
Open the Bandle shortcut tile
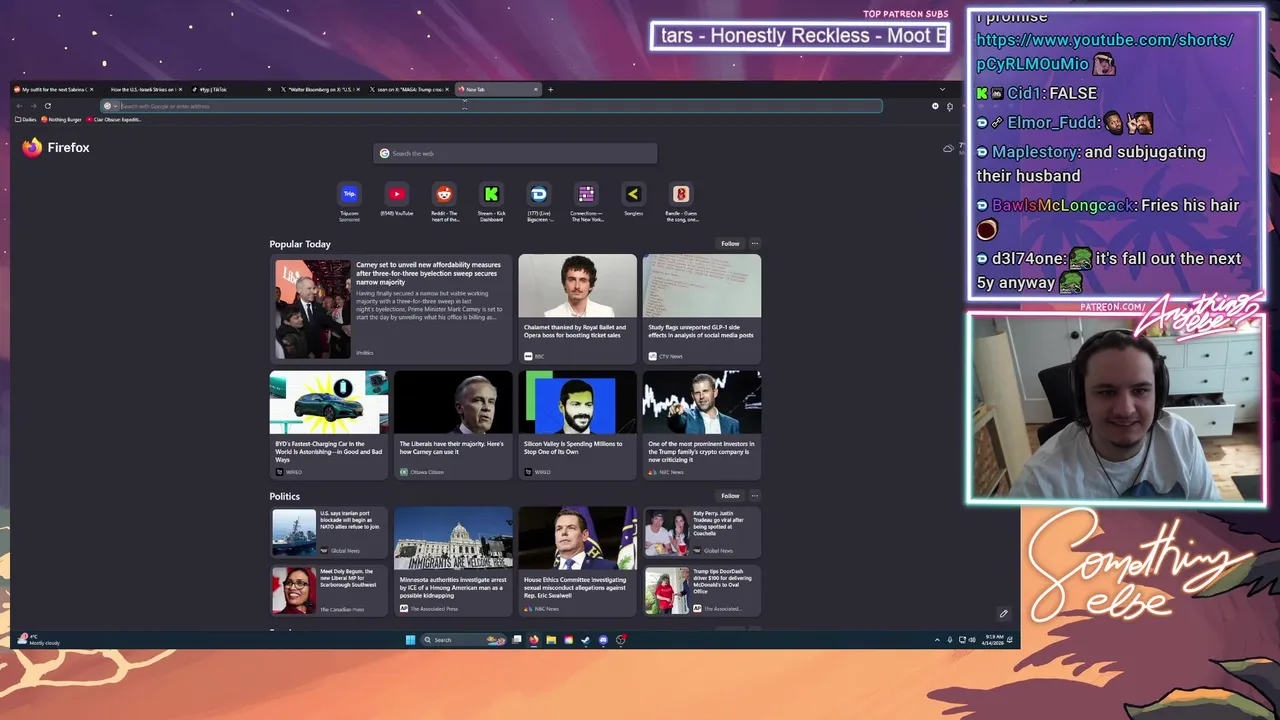point(681,194)
